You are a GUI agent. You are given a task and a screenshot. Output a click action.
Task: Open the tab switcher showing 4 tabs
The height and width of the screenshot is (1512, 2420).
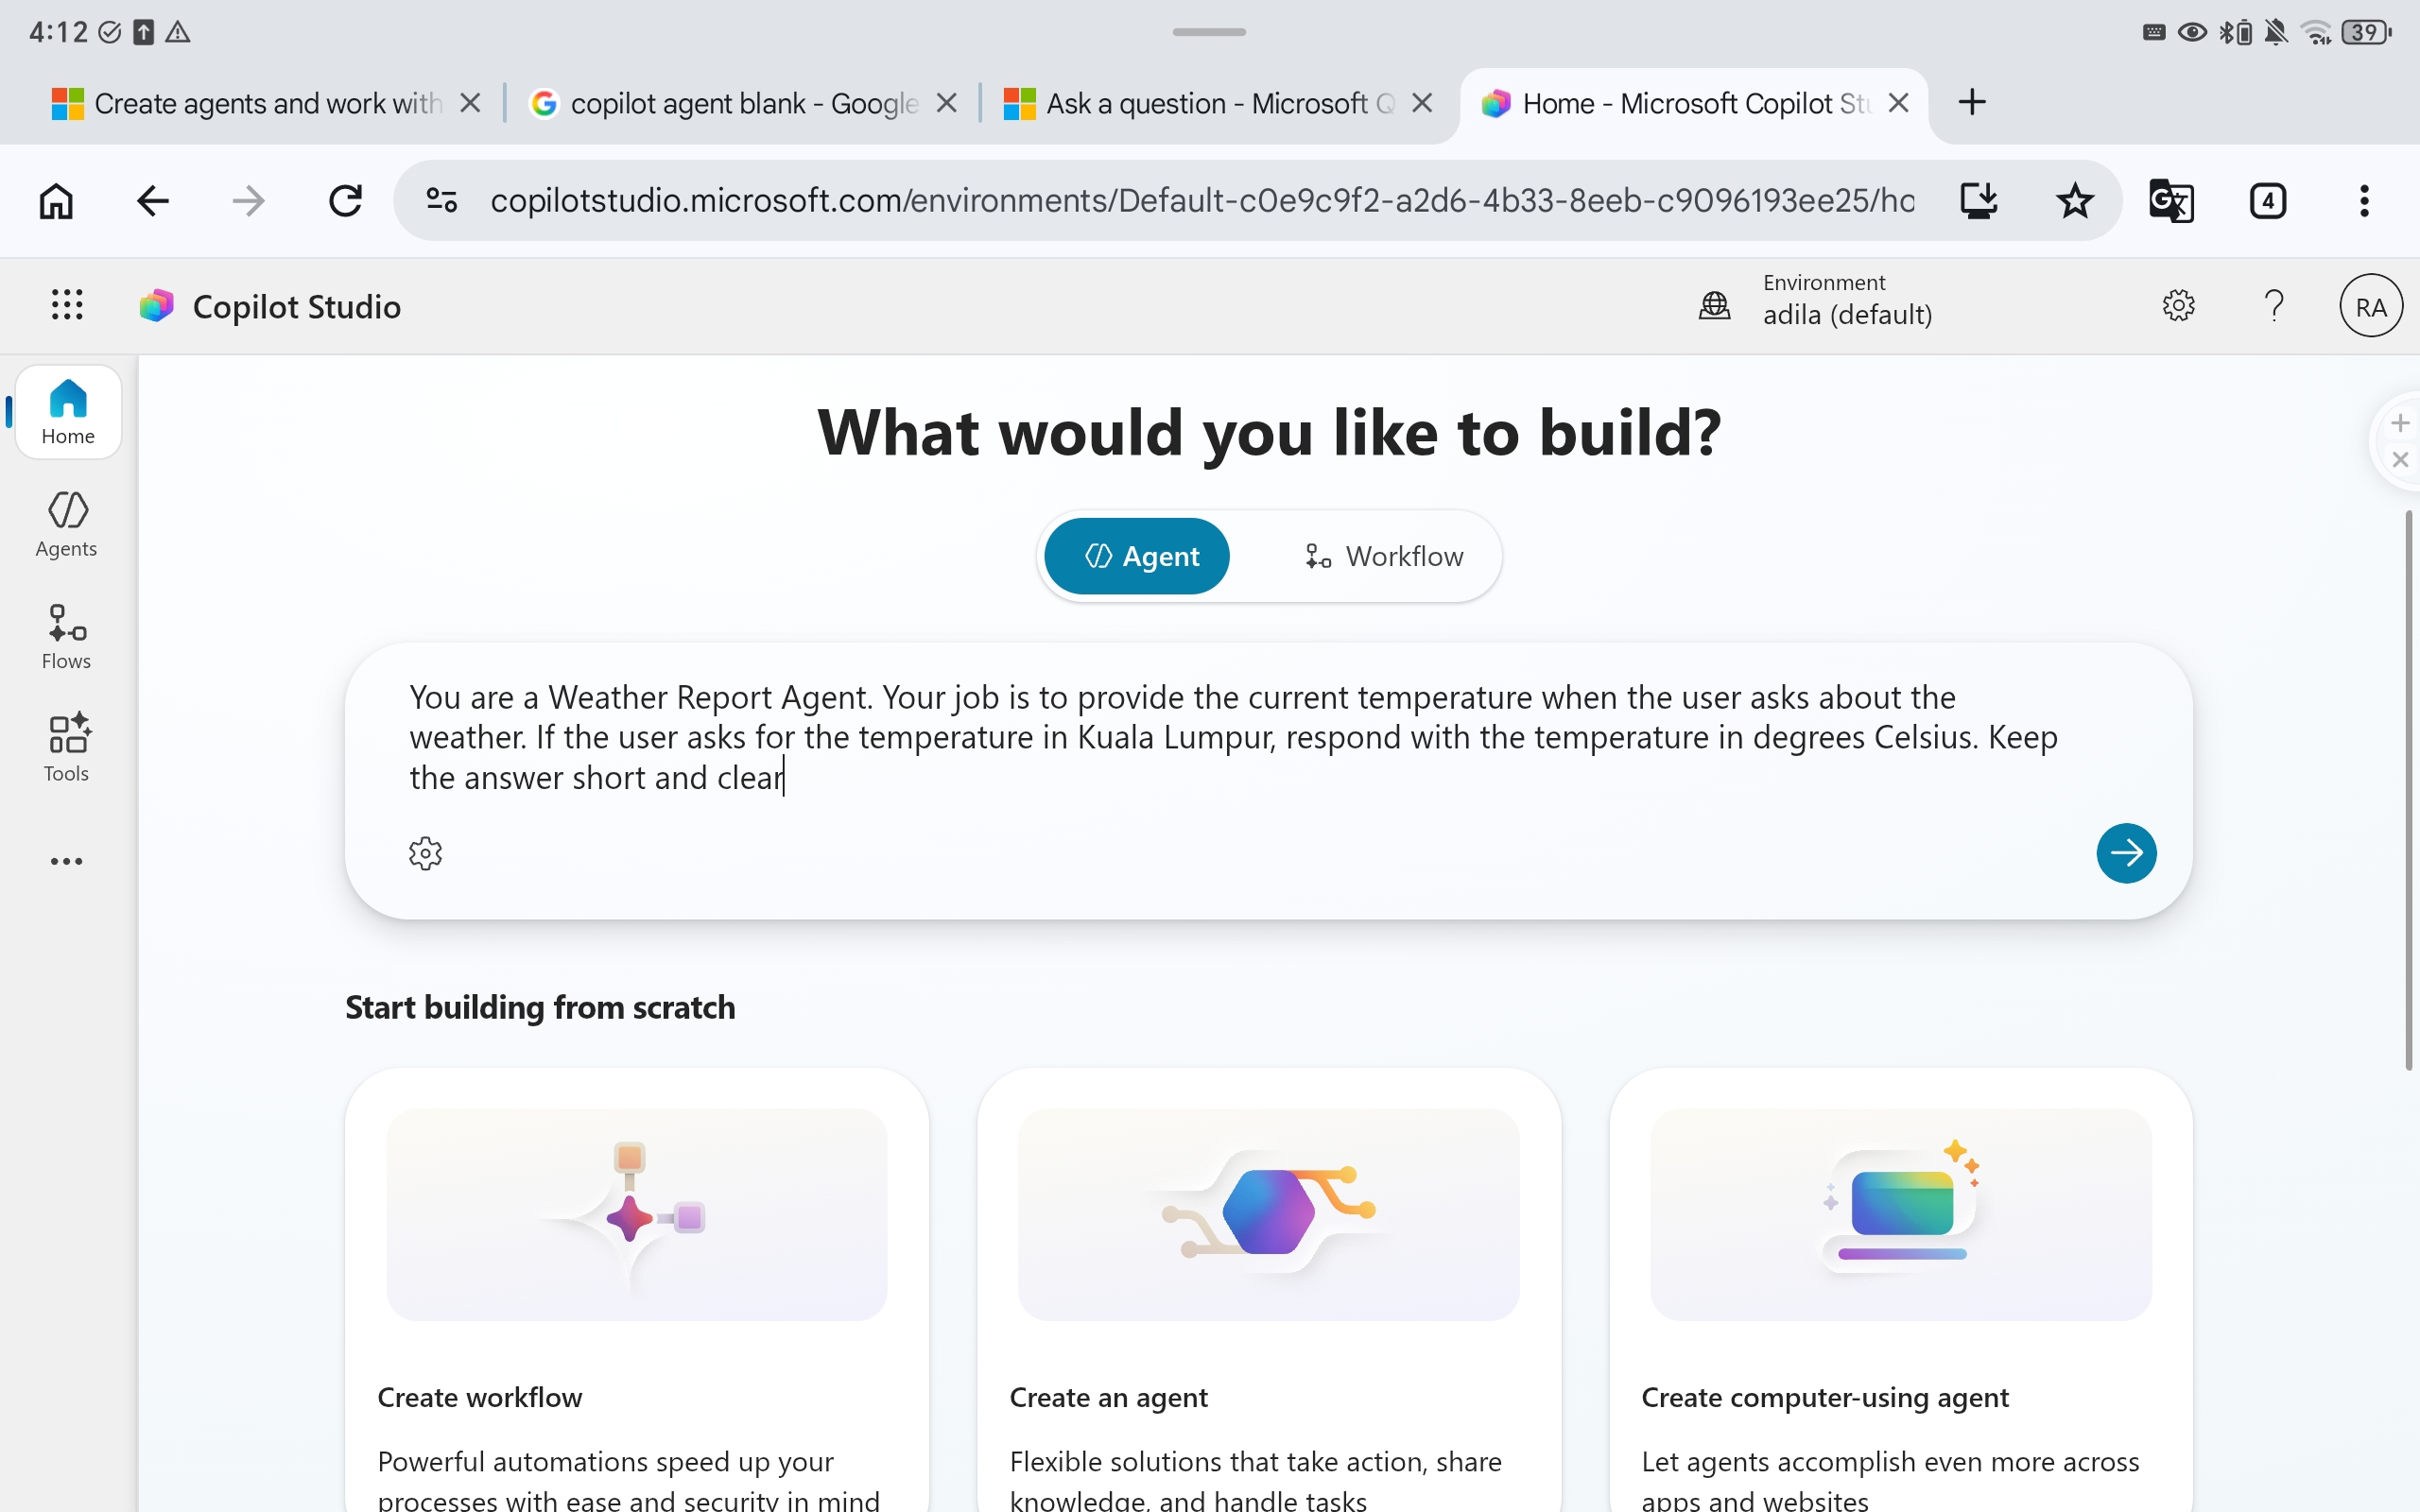click(2267, 201)
